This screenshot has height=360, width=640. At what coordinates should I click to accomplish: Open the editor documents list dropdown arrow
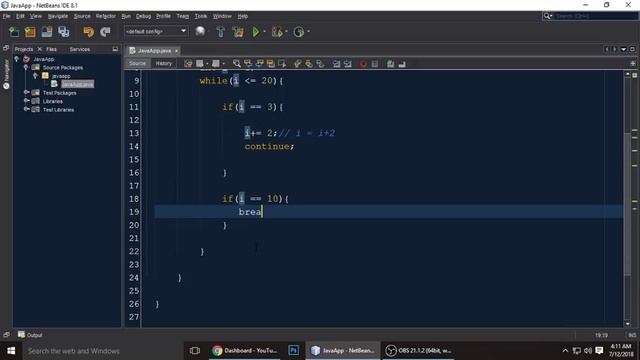(x=623, y=49)
